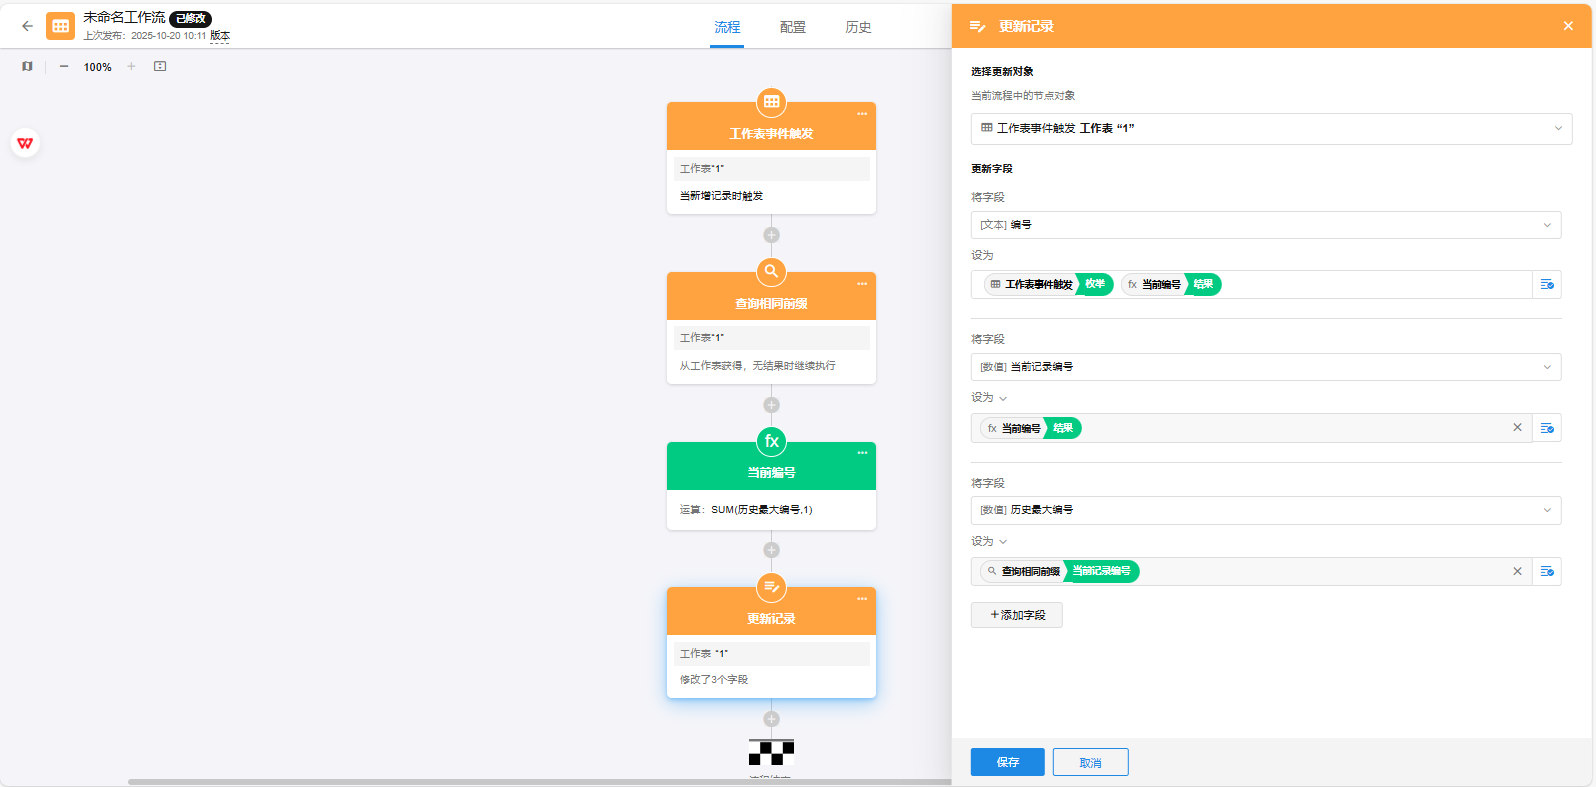
Task: Open the minimap icon in canvas toolbar
Action: pos(27,67)
